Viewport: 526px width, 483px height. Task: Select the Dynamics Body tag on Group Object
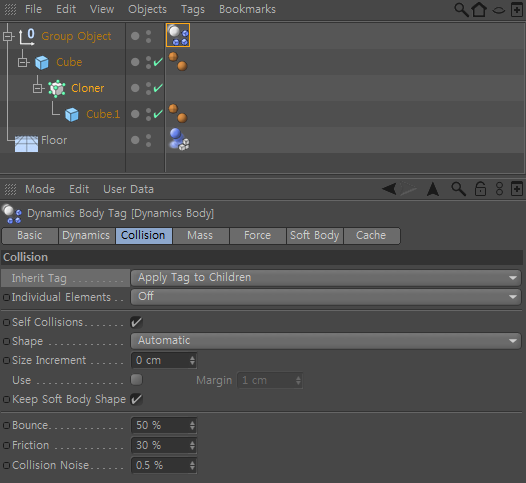pyautogui.click(x=178, y=35)
